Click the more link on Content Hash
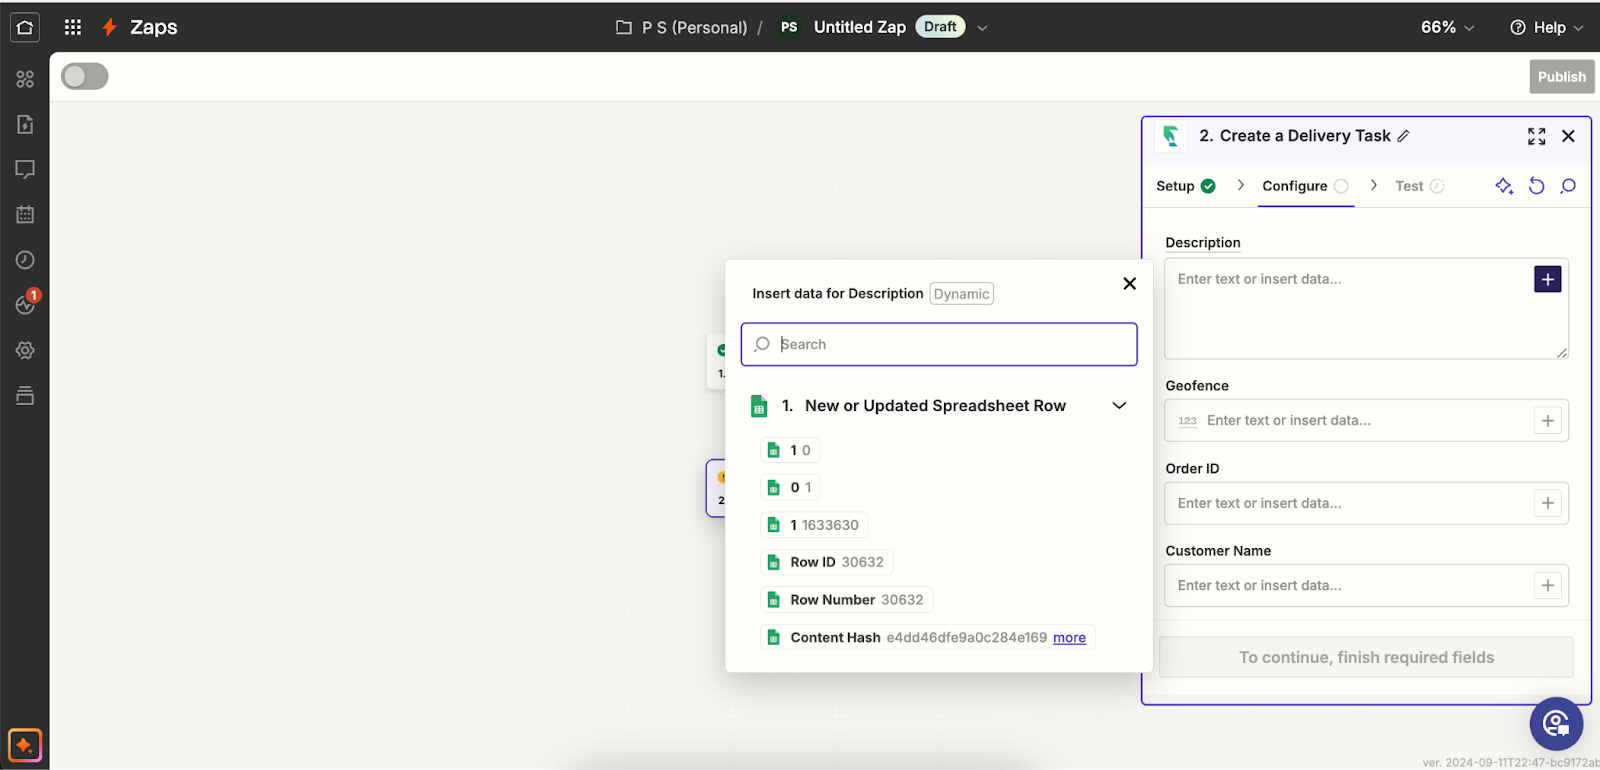This screenshot has height=770, width=1600. tap(1069, 638)
